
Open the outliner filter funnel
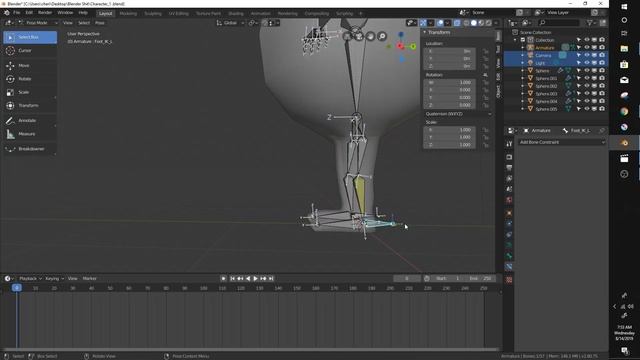point(589,23)
